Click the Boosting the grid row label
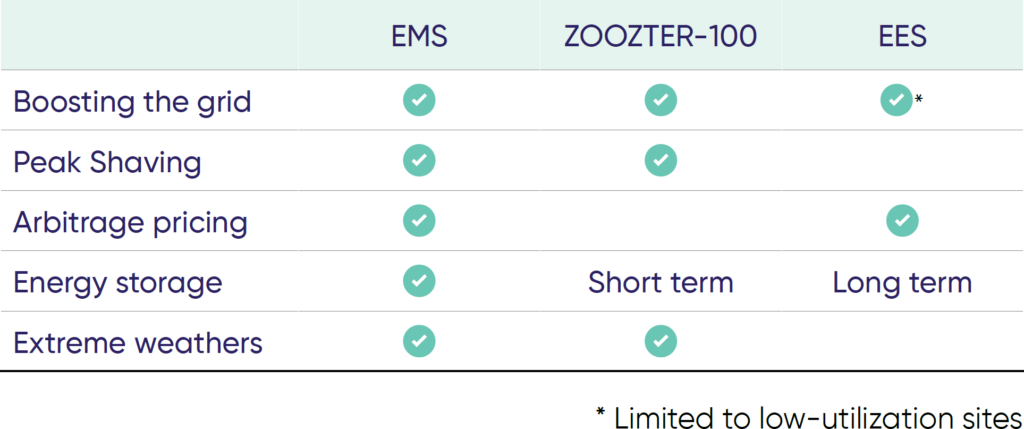This screenshot has height=429, width=1024. tap(133, 101)
